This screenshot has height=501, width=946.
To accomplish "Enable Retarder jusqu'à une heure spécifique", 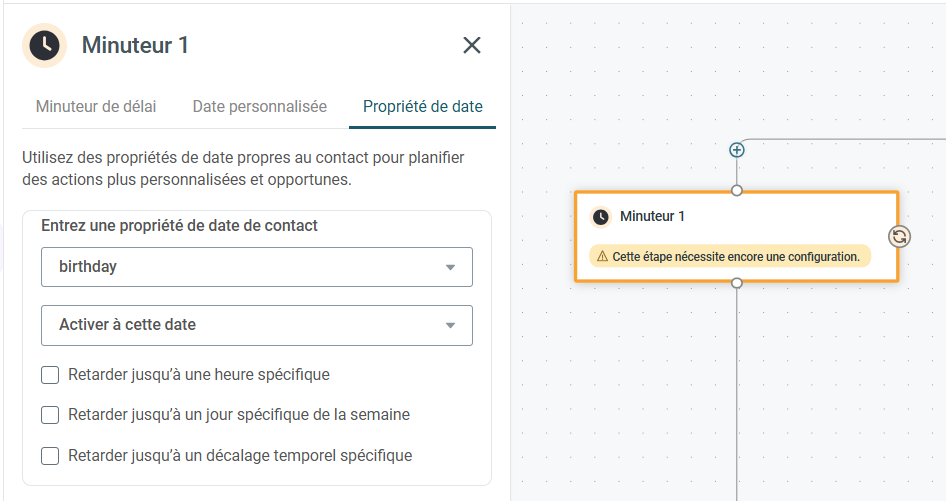I will tap(50, 375).
